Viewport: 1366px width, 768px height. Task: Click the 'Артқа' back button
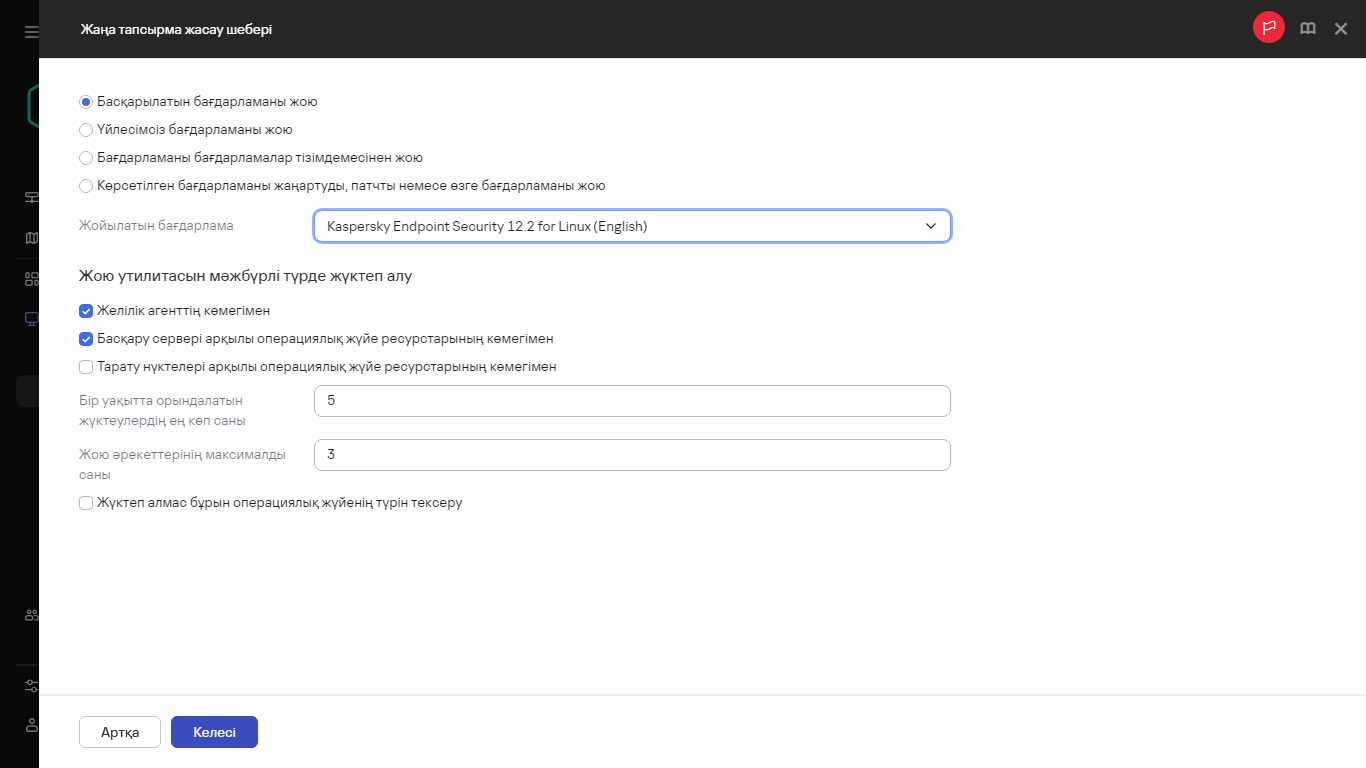(x=120, y=732)
